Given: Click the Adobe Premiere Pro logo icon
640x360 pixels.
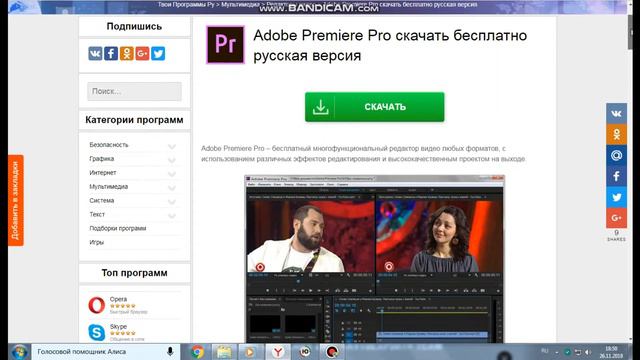Looking at the screenshot, I should click(x=225, y=44).
